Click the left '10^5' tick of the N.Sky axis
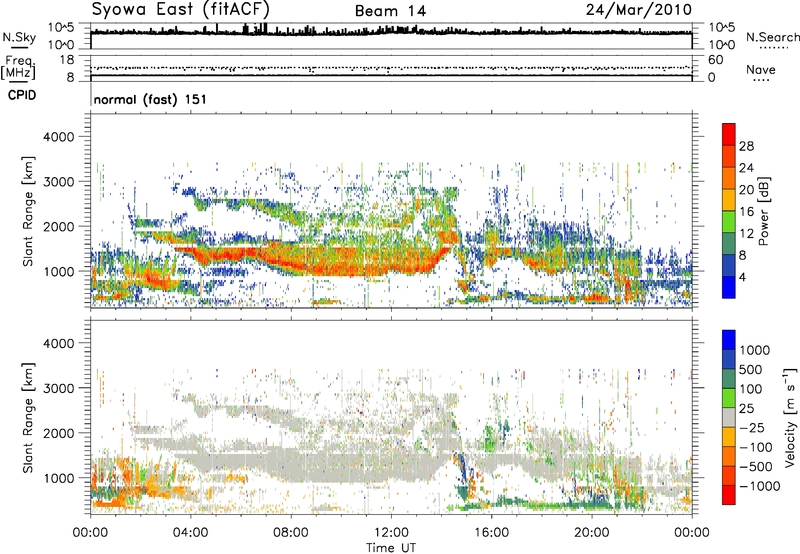Viewport: 800px width, 554px height. [61, 27]
